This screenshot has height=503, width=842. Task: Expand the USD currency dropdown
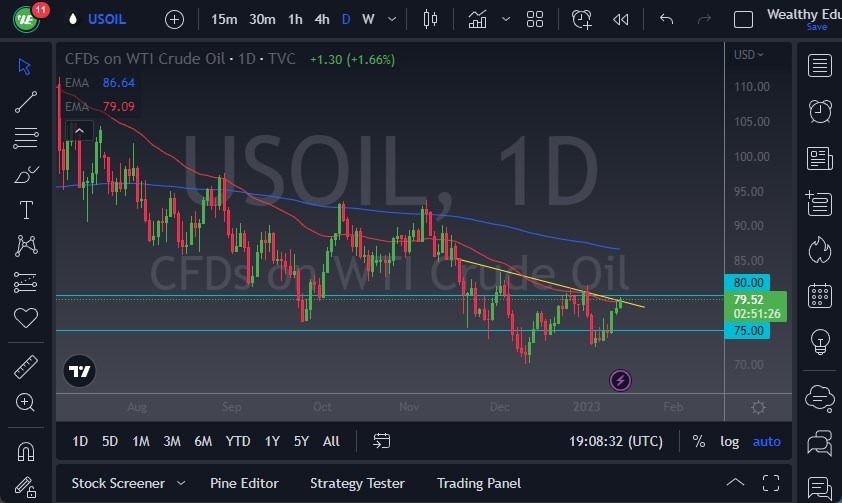pyautogui.click(x=747, y=55)
